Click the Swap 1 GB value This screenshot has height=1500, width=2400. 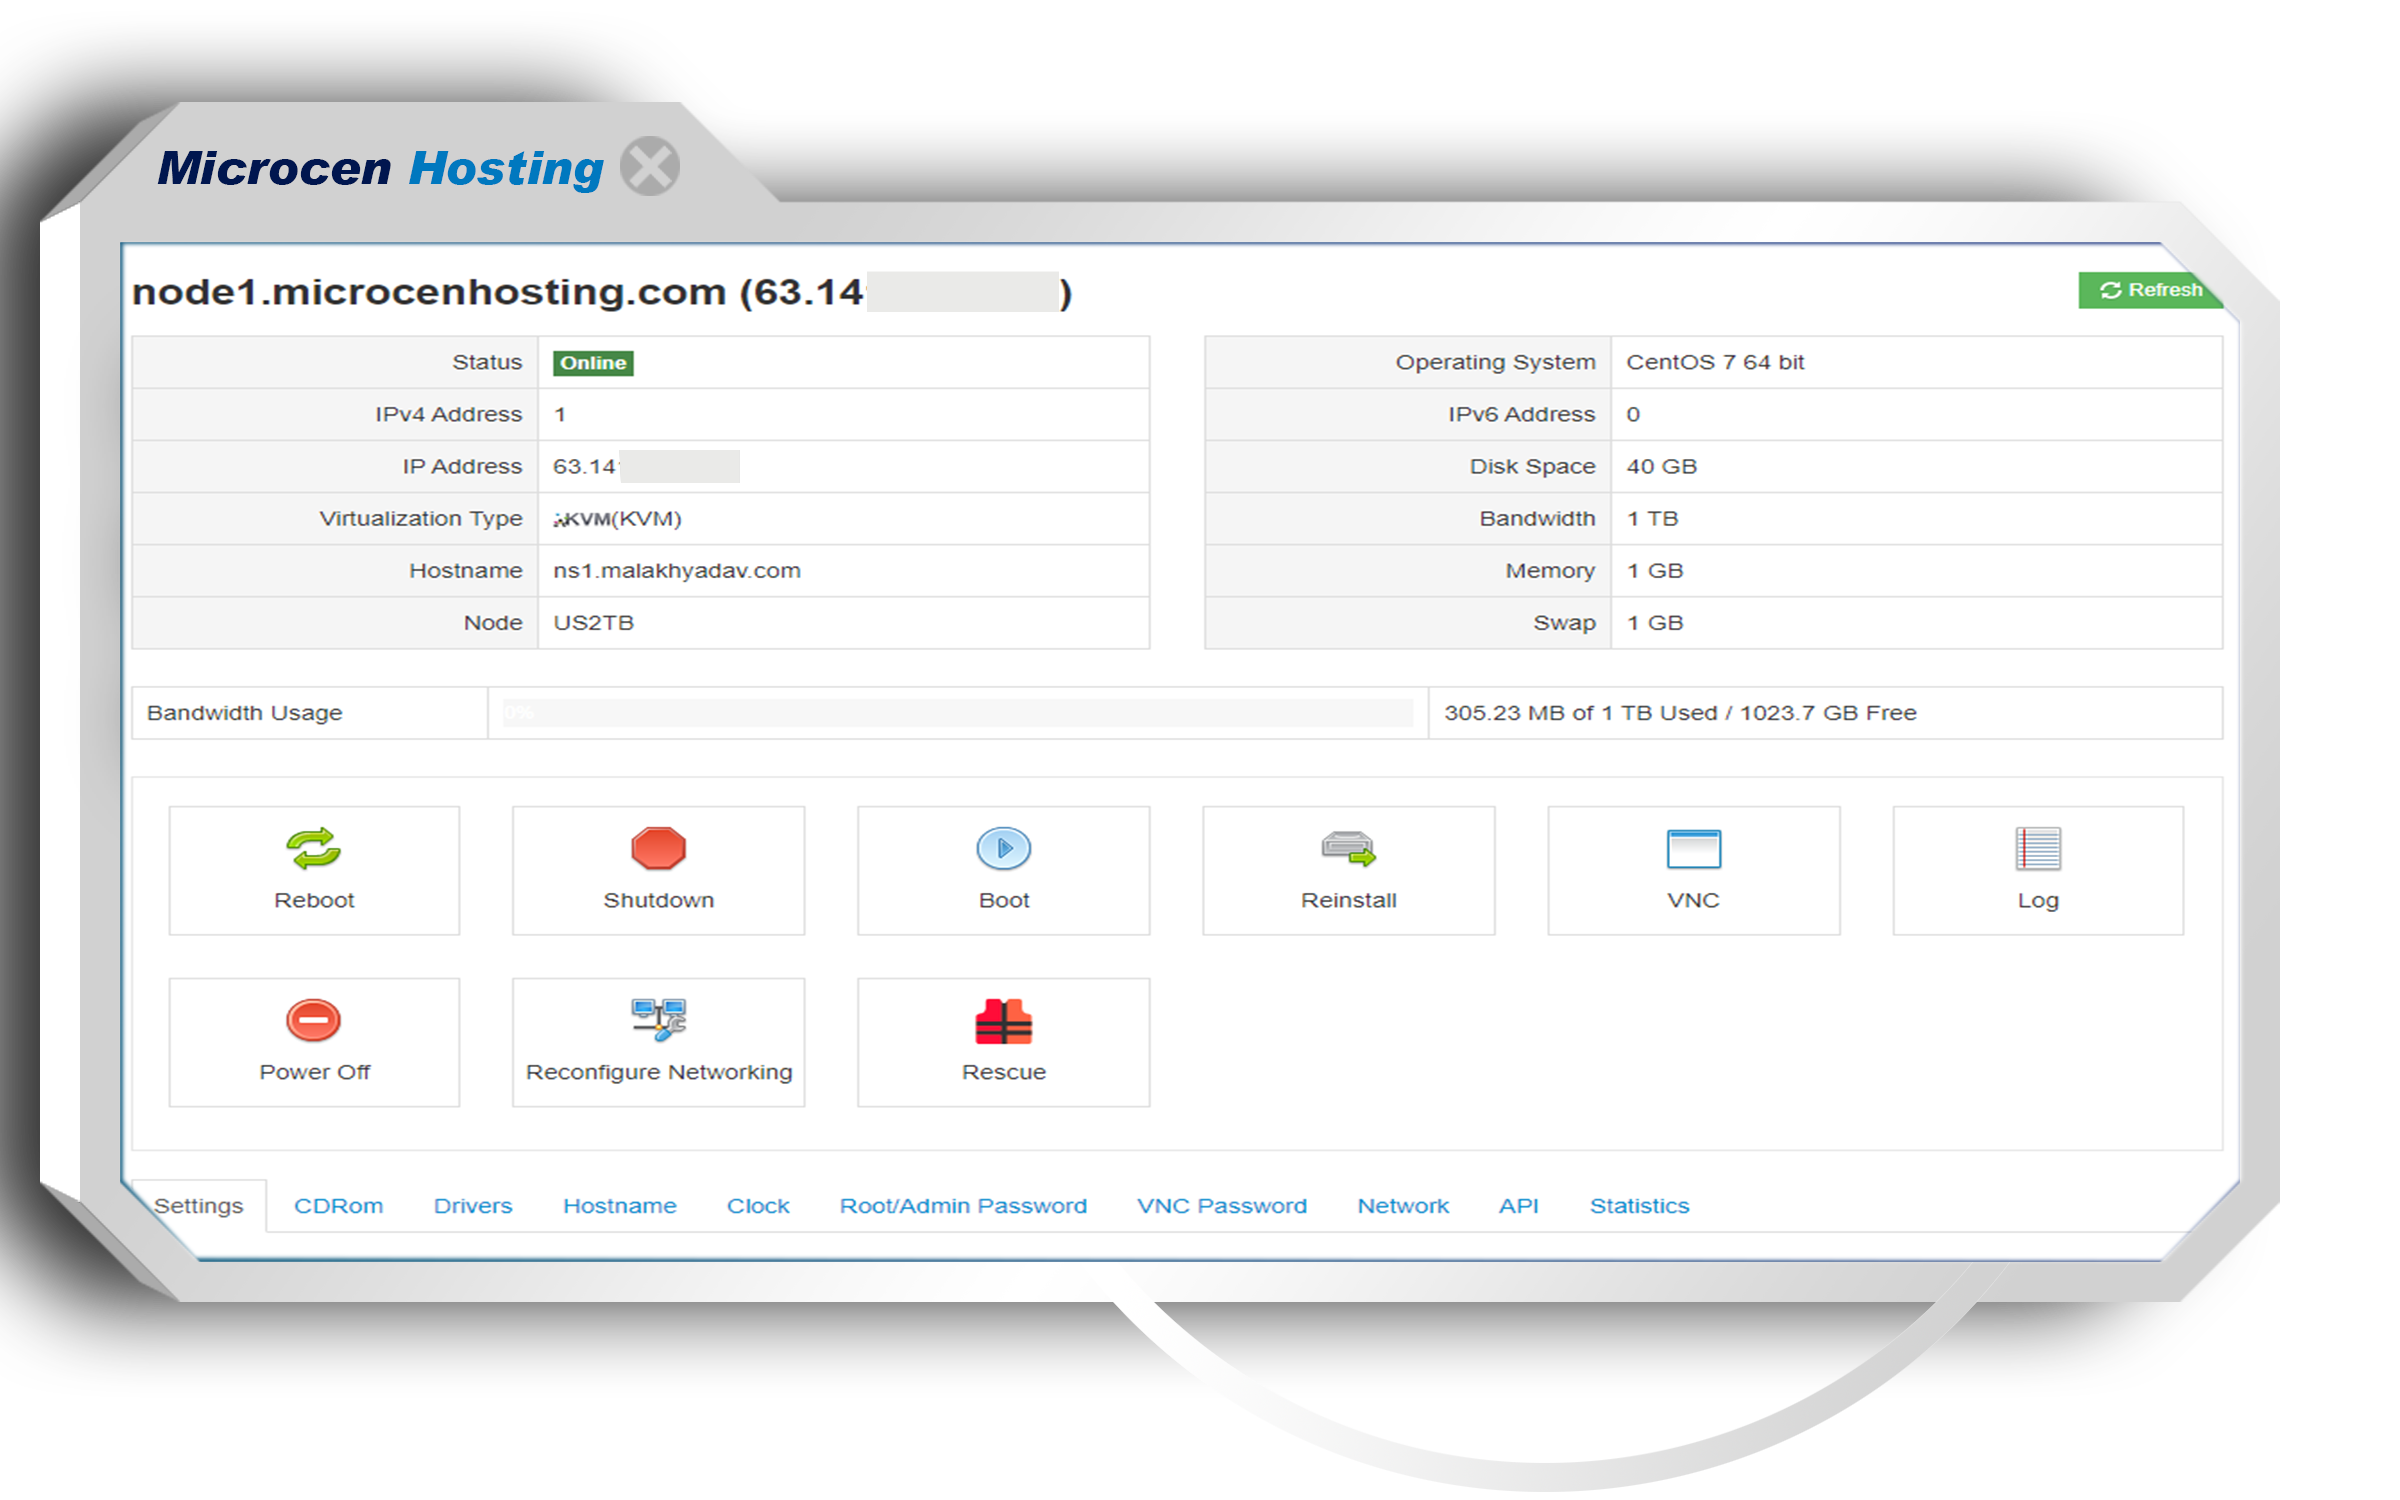pyautogui.click(x=1654, y=622)
